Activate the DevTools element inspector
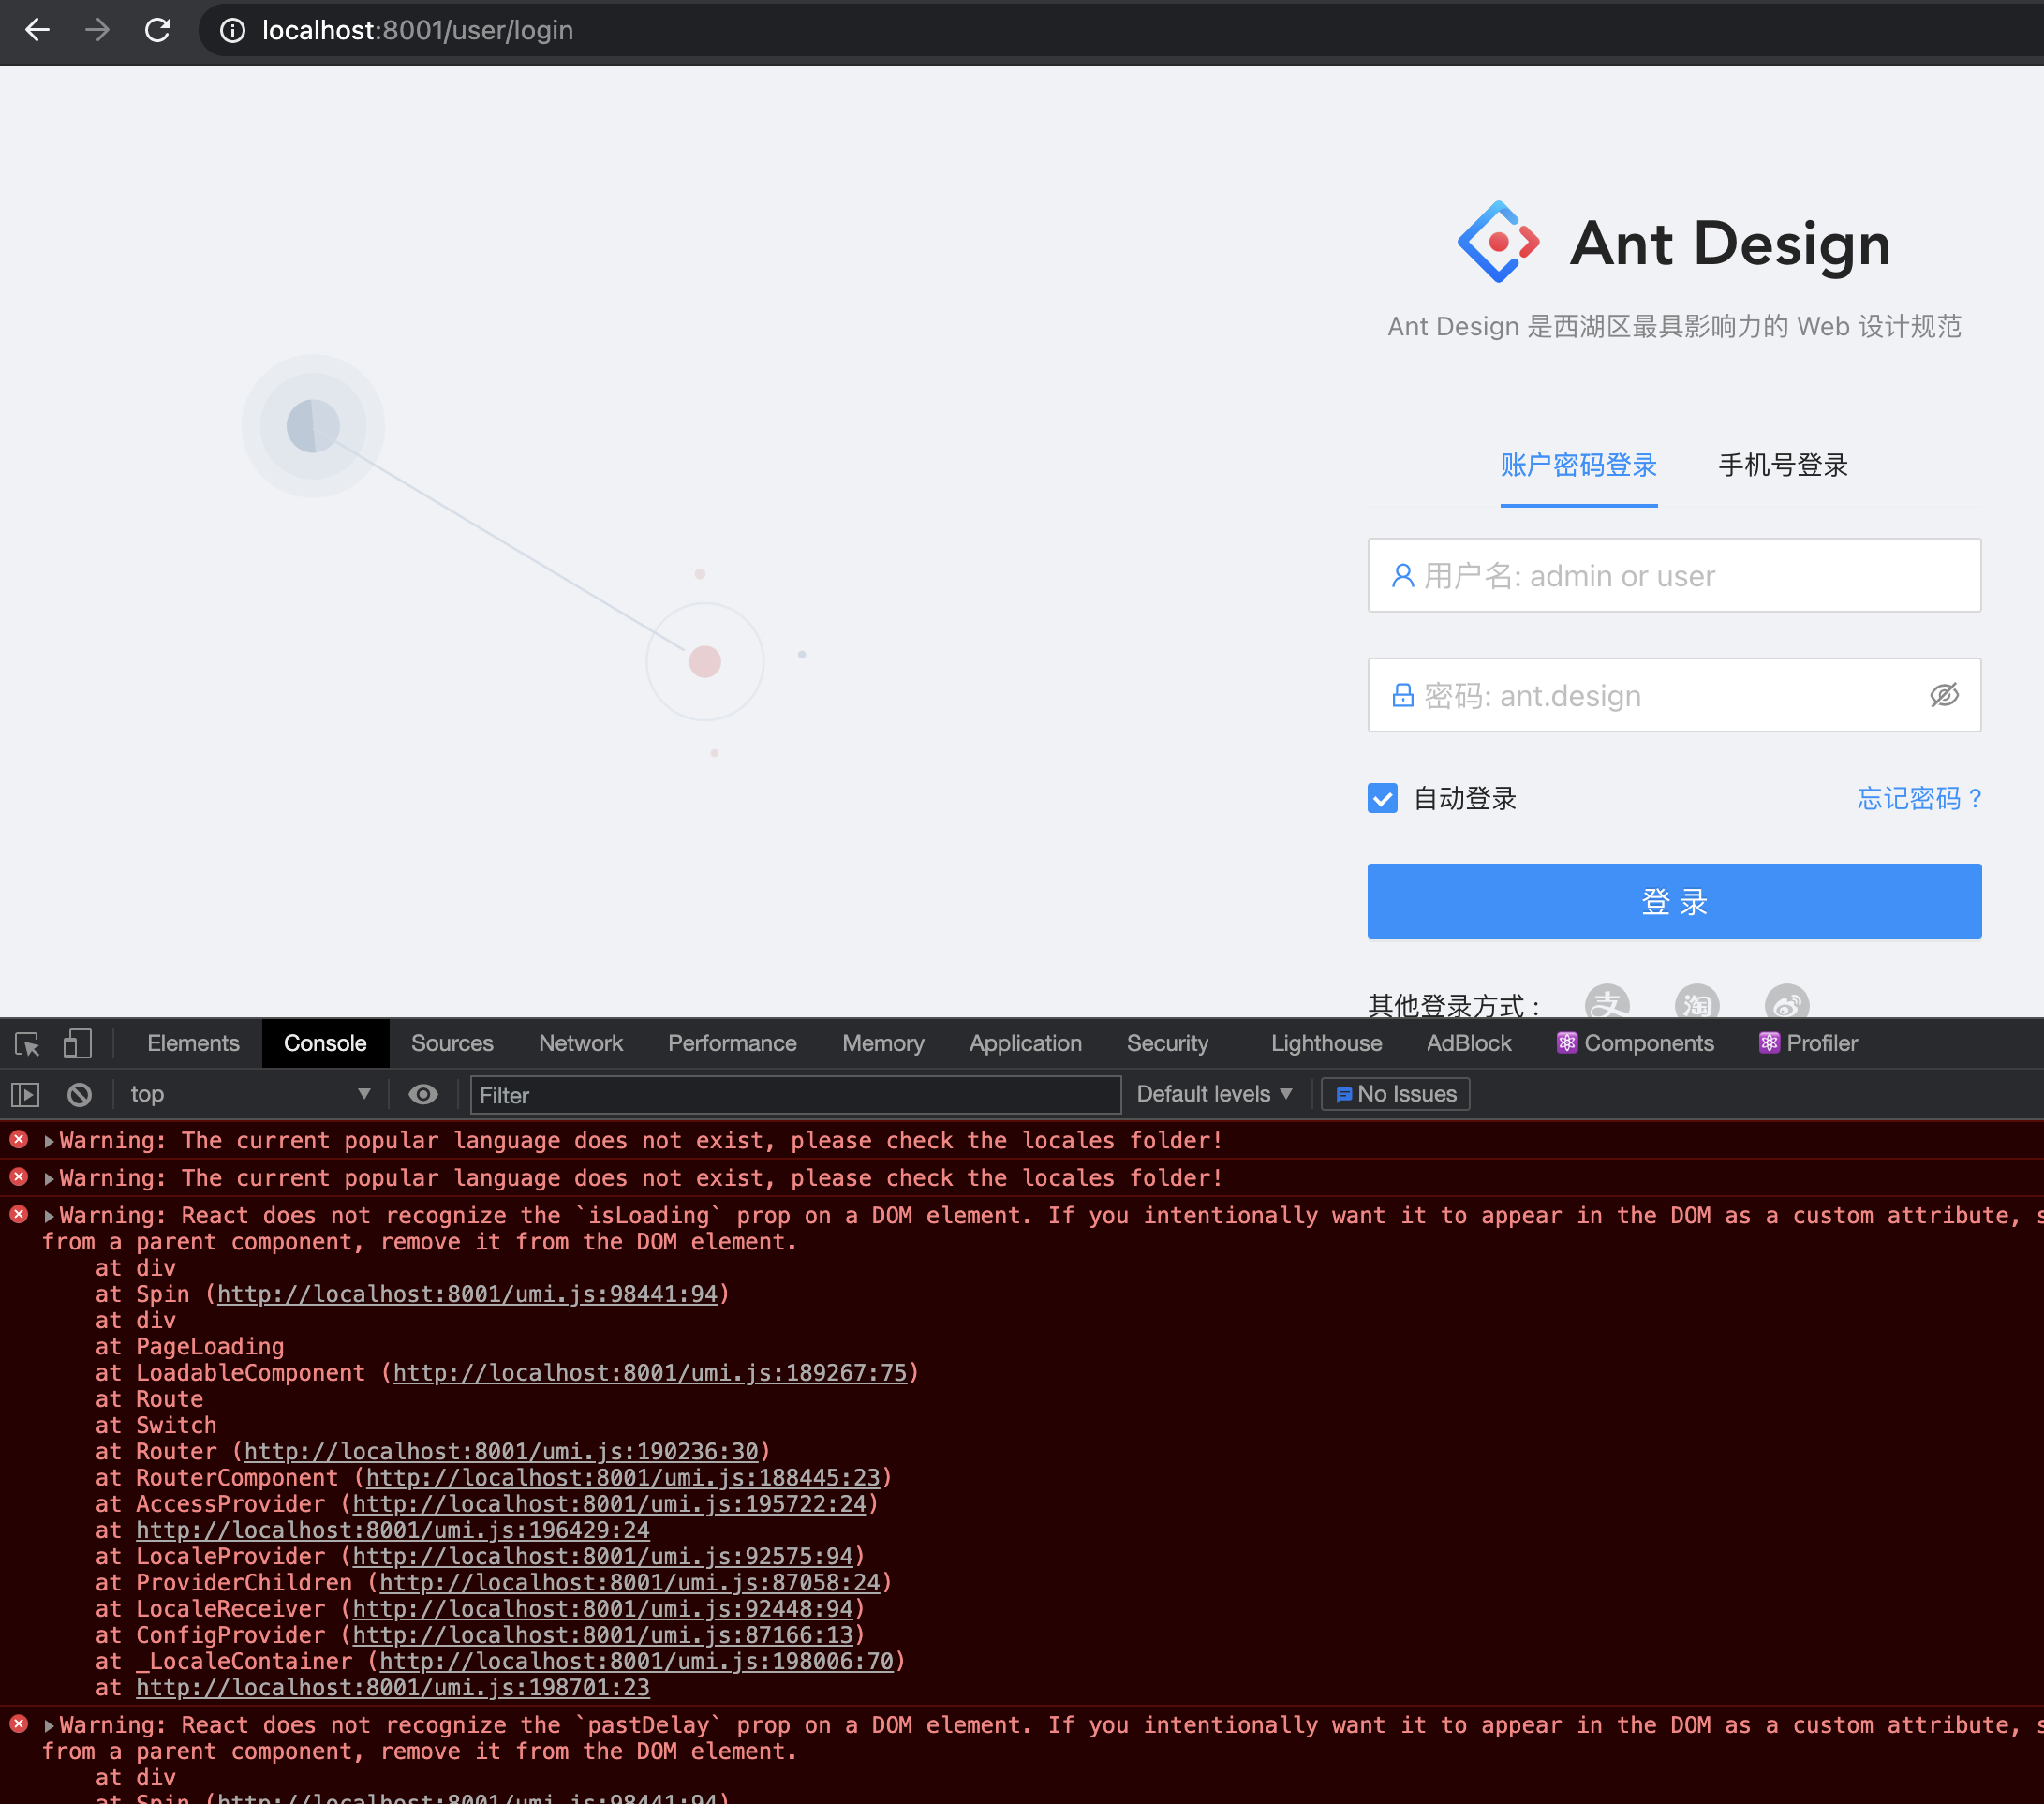The height and width of the screenshot is (1804, 2044). [28, 1044]
